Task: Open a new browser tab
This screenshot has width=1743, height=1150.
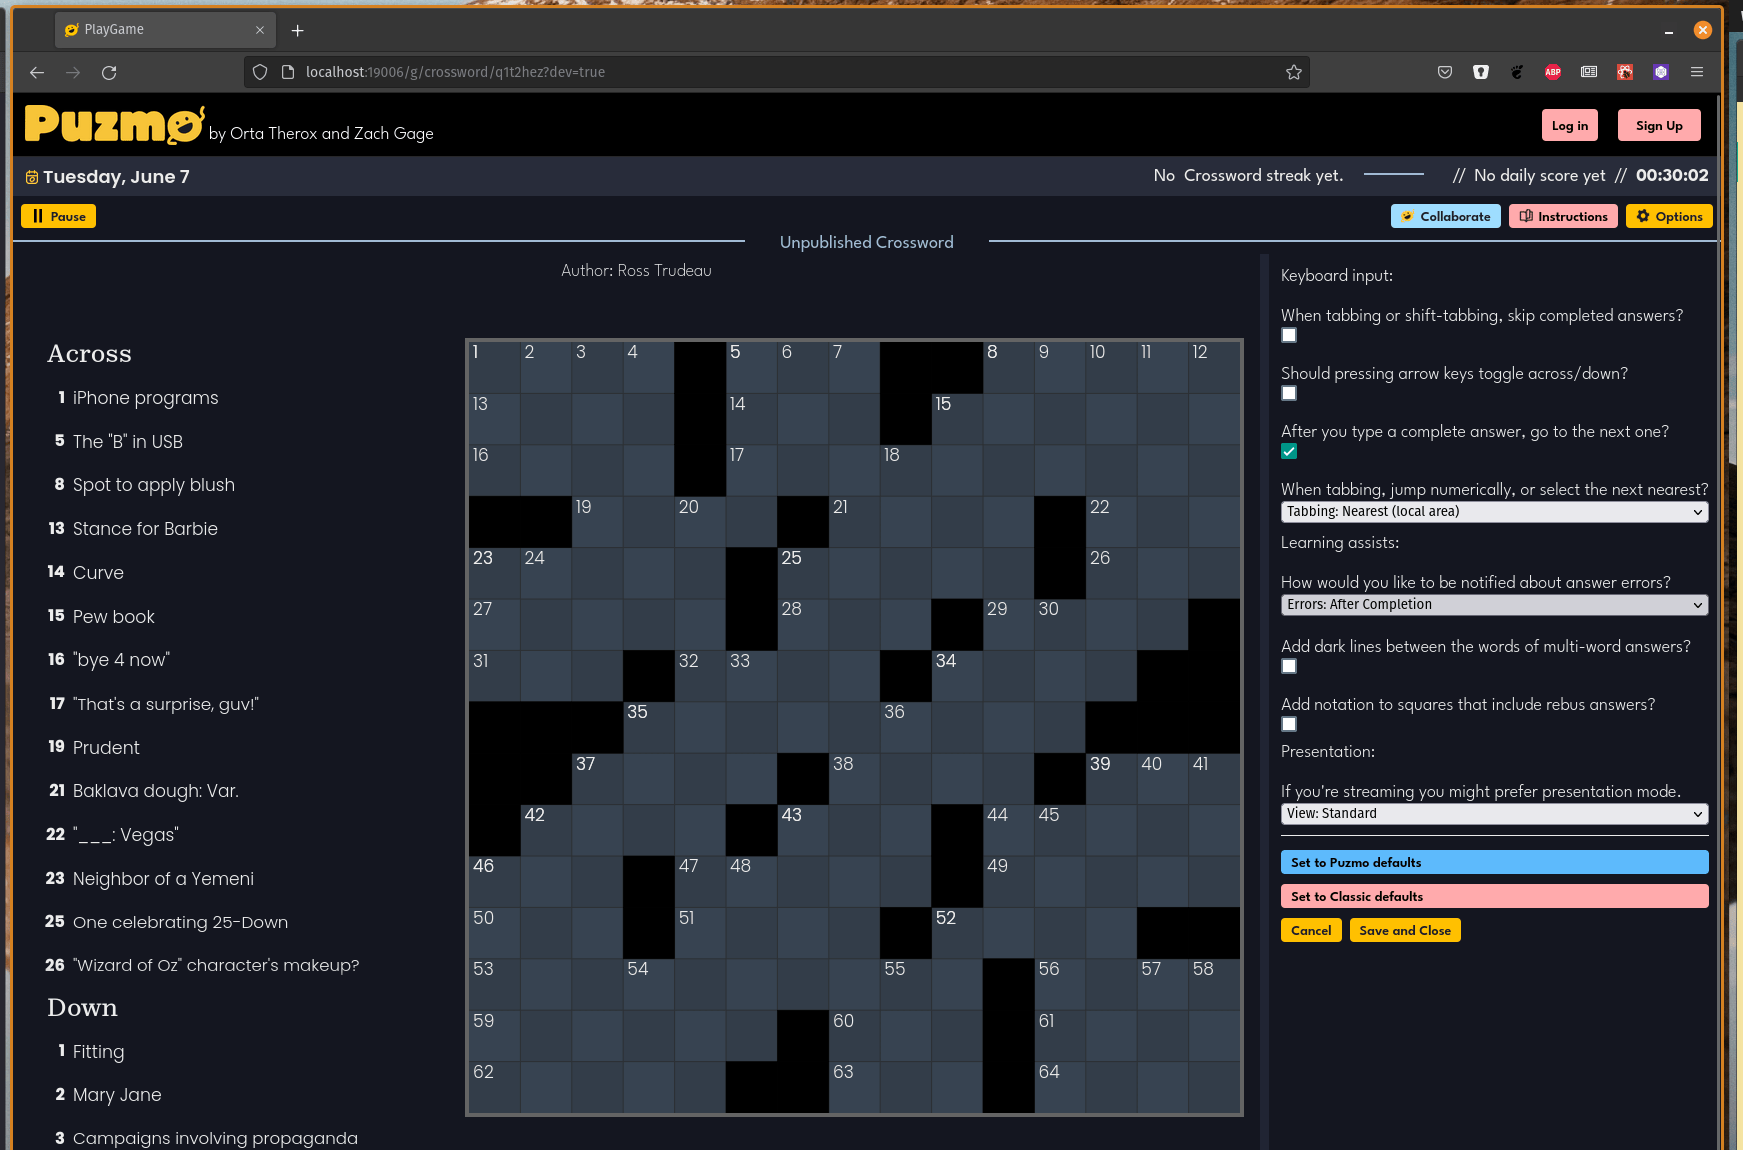Action: [x=297, y=31]
